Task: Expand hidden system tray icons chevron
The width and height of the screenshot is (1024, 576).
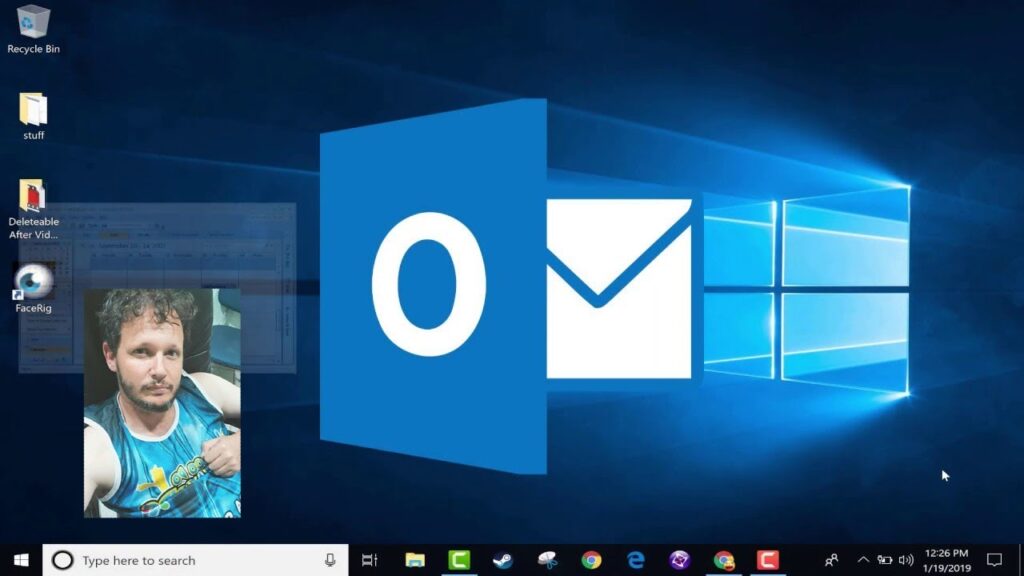Action: 863,560
